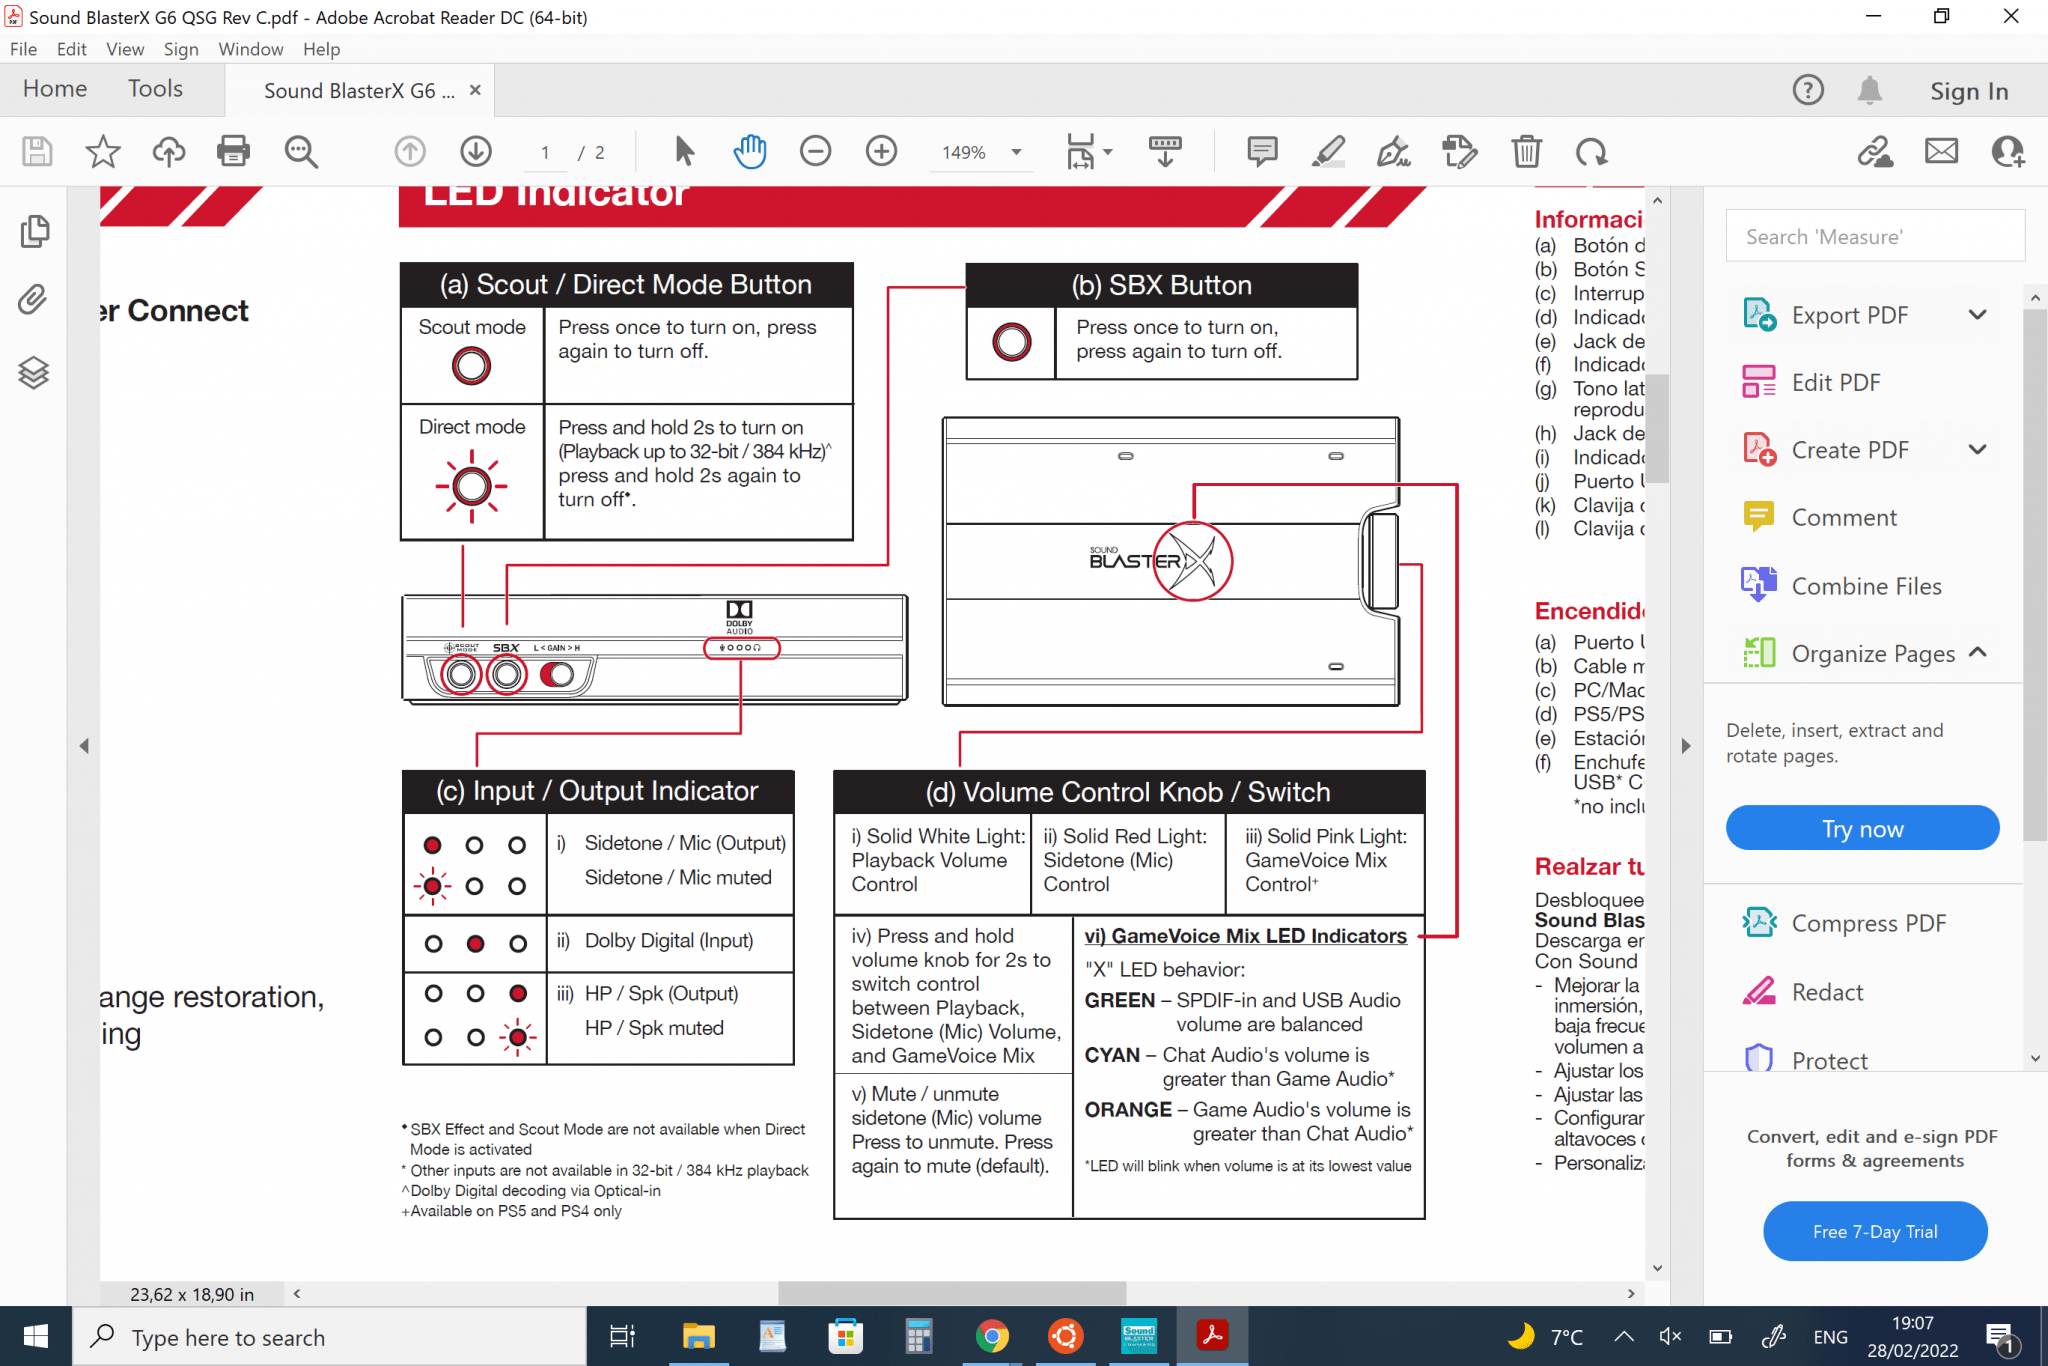Viewport: 2048px width, 1366px height.
Task: Close the Sound BlasterX G6 document tab
Action: click(475, 90)
